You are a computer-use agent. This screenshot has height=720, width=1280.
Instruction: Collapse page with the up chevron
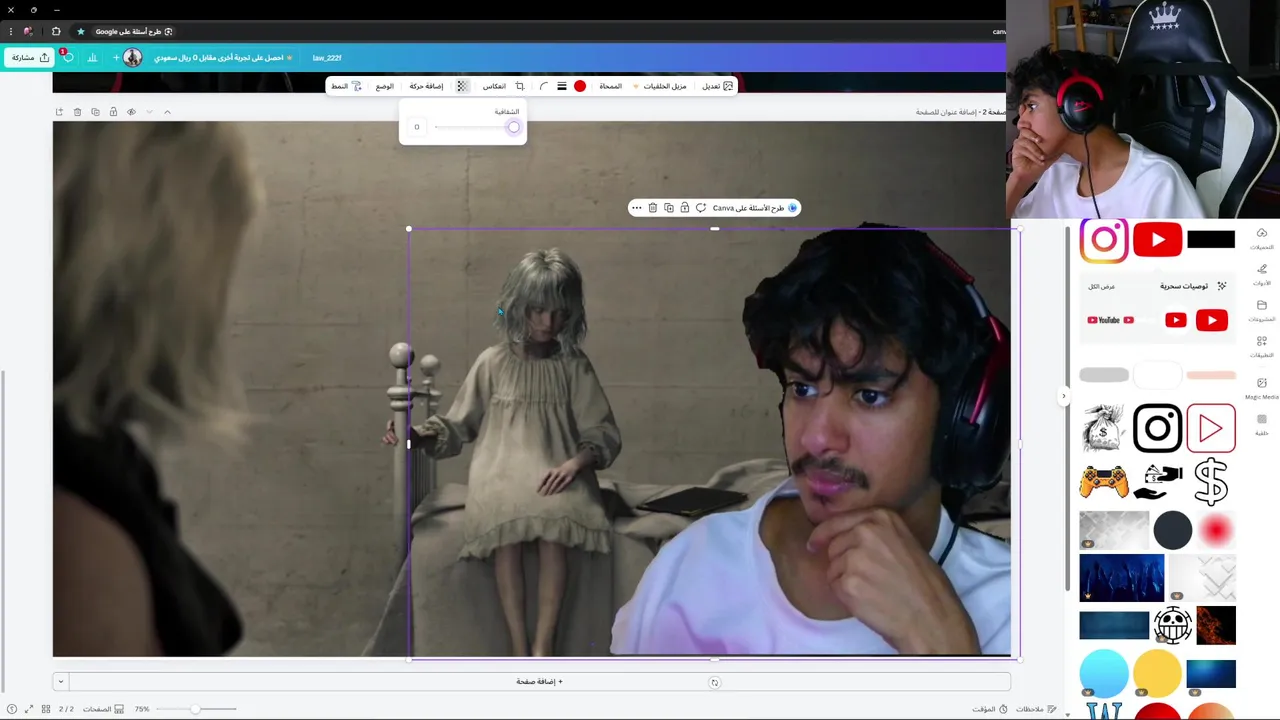pyautogui.click(x=167, y=112)
